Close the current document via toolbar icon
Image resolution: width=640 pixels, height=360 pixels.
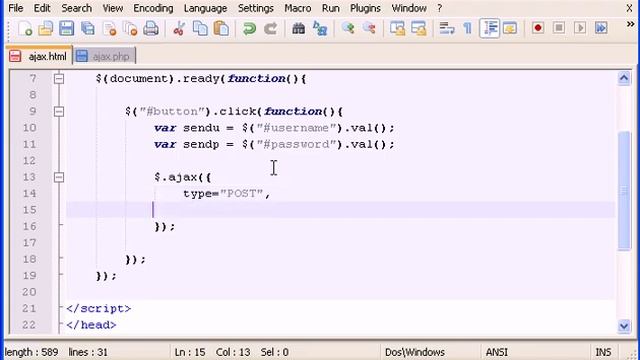coord(109,29)
